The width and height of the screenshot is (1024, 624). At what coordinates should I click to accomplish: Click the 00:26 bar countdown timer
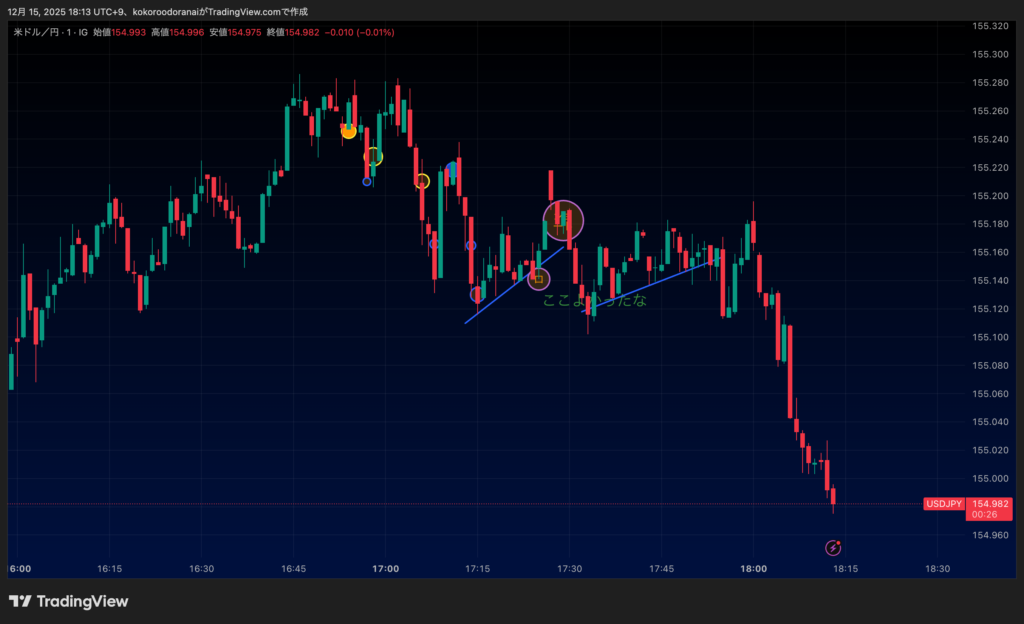click(x=984, y=515)
